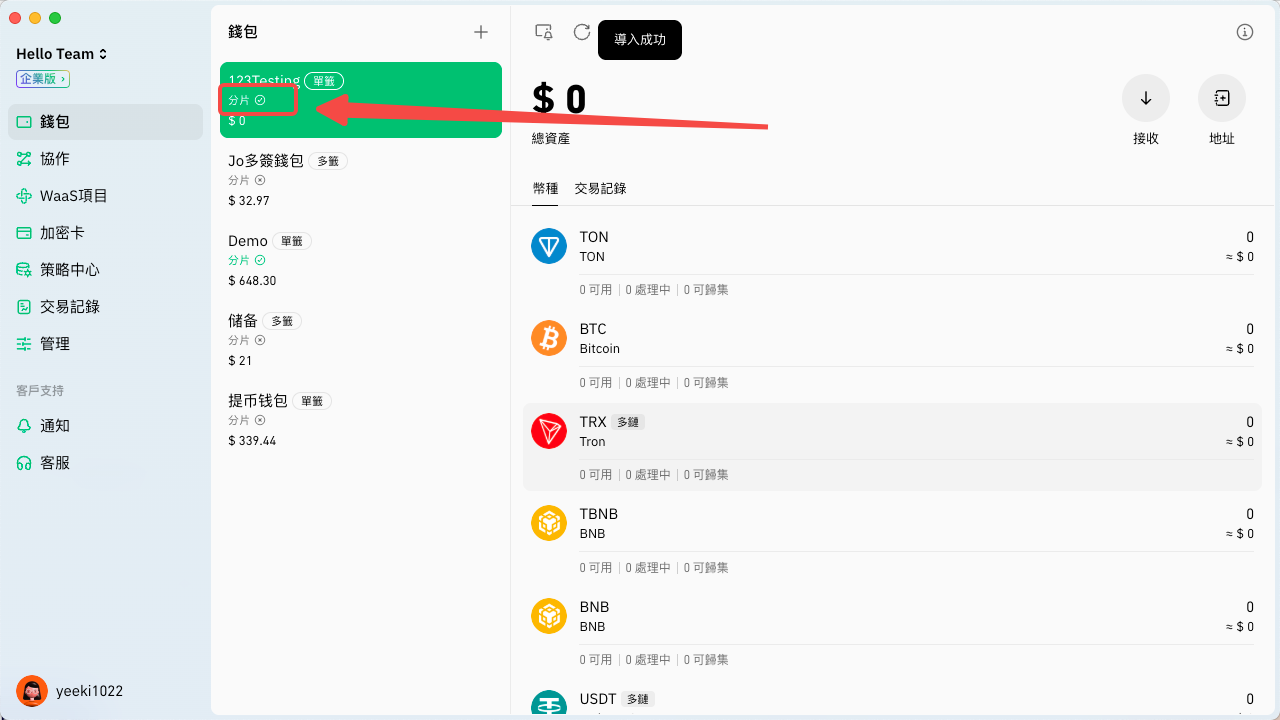Go to WaaS項目 in sidebar

pyautogui.click(x=73, y=196)
